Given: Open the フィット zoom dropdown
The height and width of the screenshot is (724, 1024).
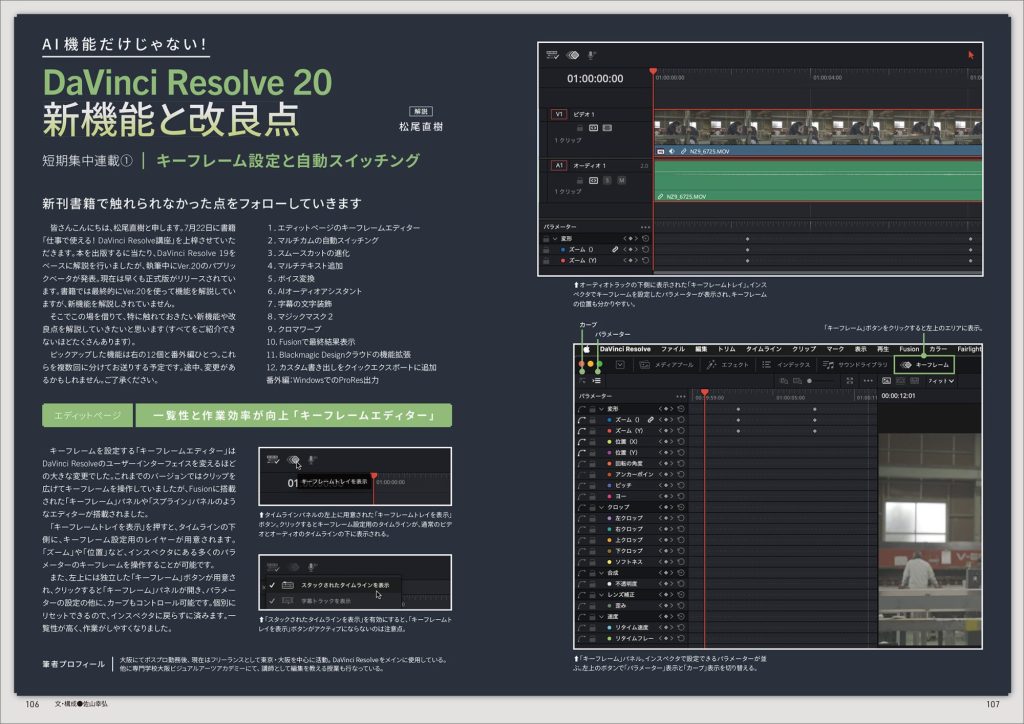Looking at the screenshot, I should click(941, 381).
